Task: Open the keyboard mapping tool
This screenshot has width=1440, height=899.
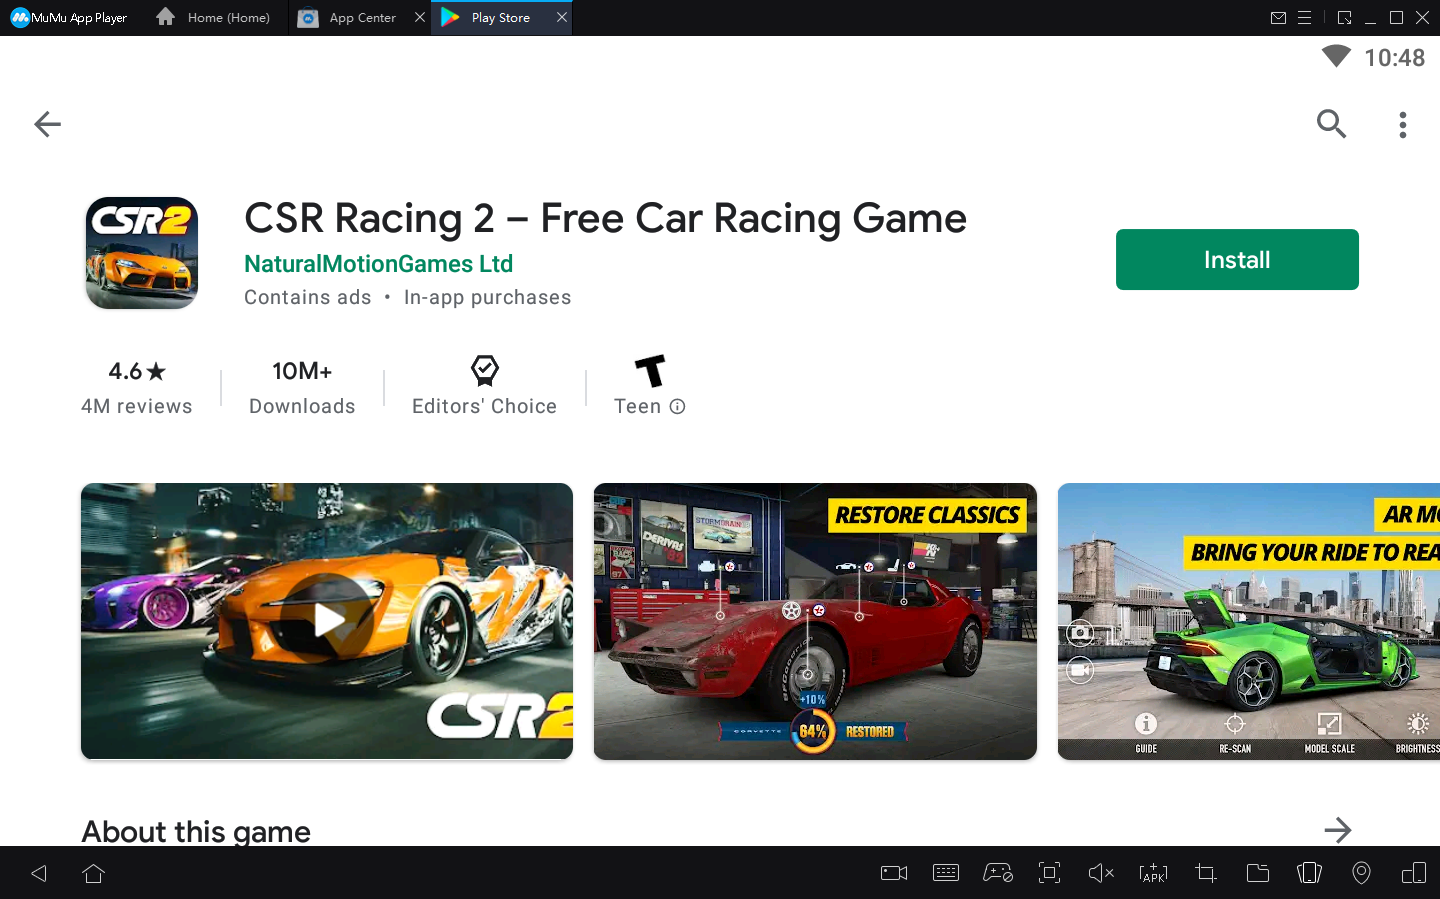Action: 946,873
